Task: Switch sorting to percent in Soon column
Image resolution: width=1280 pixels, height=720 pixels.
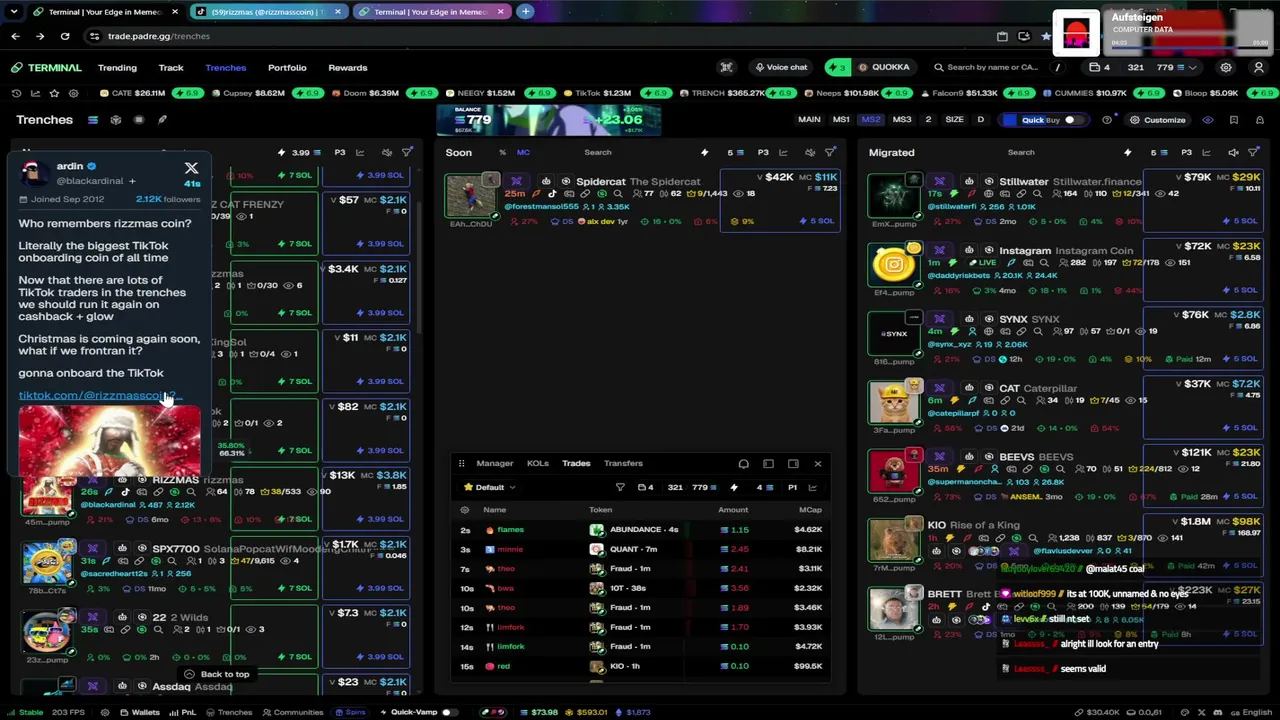Action: coord(502,153)
